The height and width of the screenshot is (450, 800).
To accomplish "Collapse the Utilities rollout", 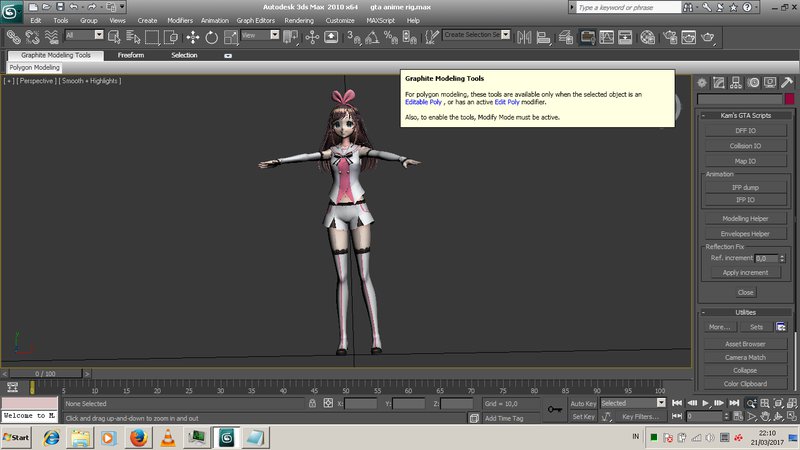I will 745,312.
